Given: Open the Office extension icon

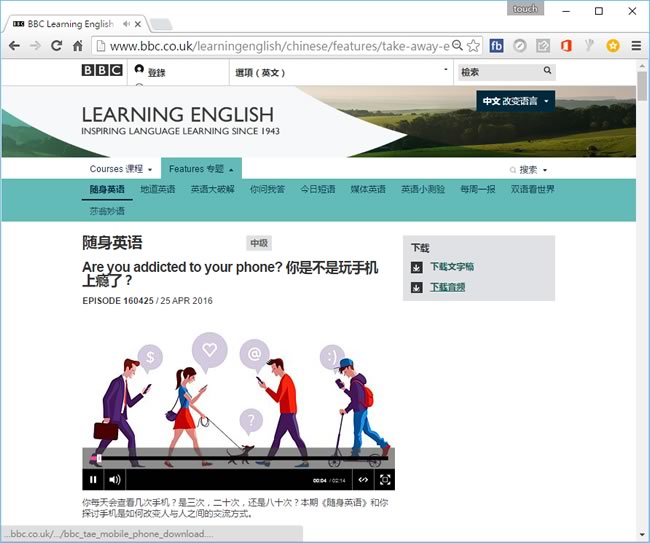Looking at the screenshot, I should pyautogui.click(x=566, y=46).
